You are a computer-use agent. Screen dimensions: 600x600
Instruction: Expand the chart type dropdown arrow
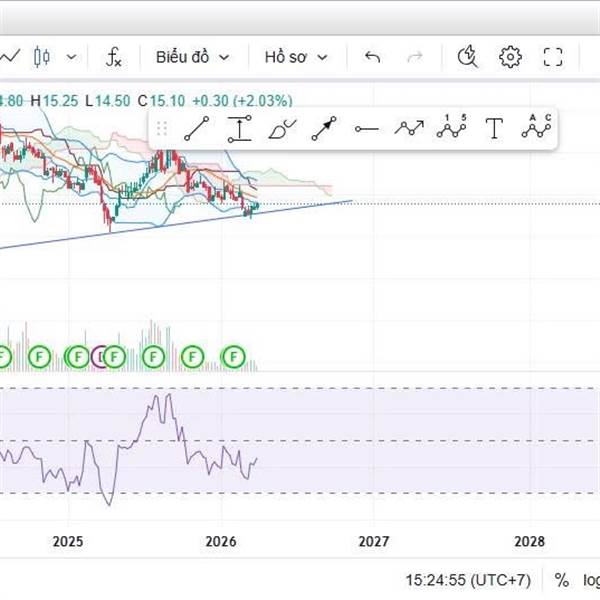pos(71,57)
